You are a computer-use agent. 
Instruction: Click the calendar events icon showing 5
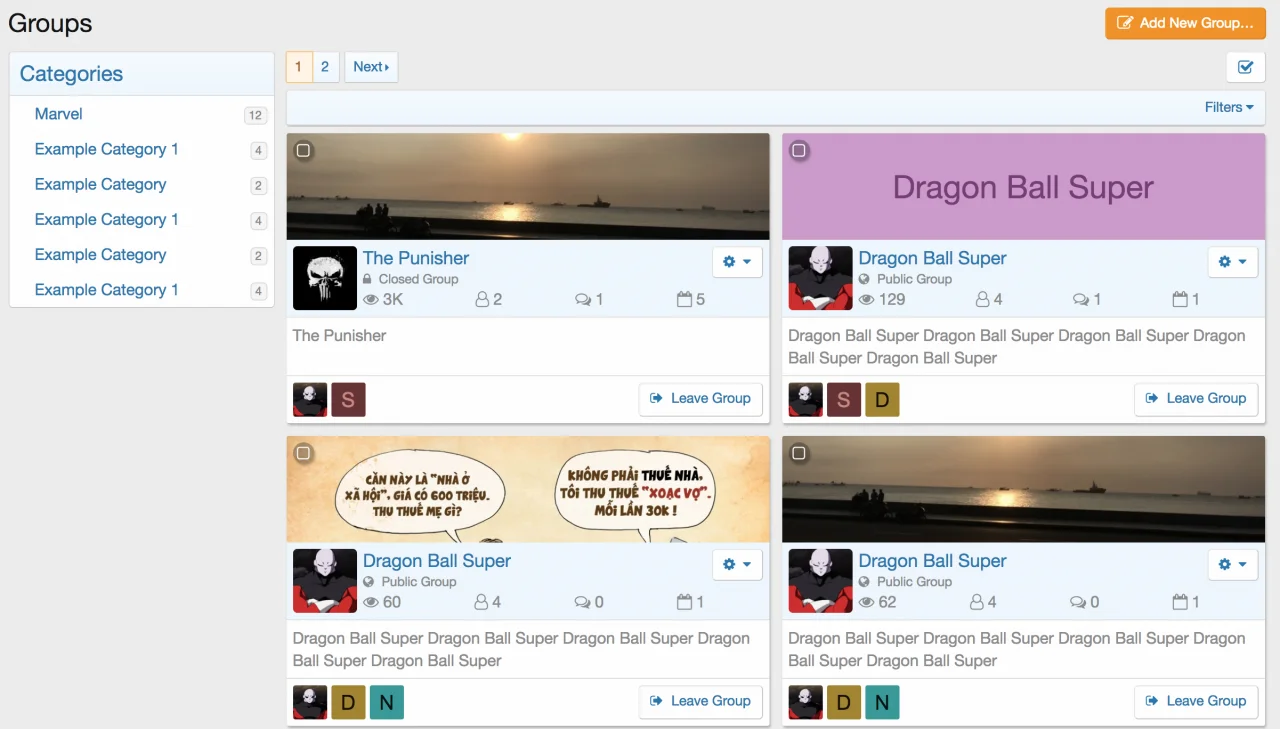(x=685, y=299)
